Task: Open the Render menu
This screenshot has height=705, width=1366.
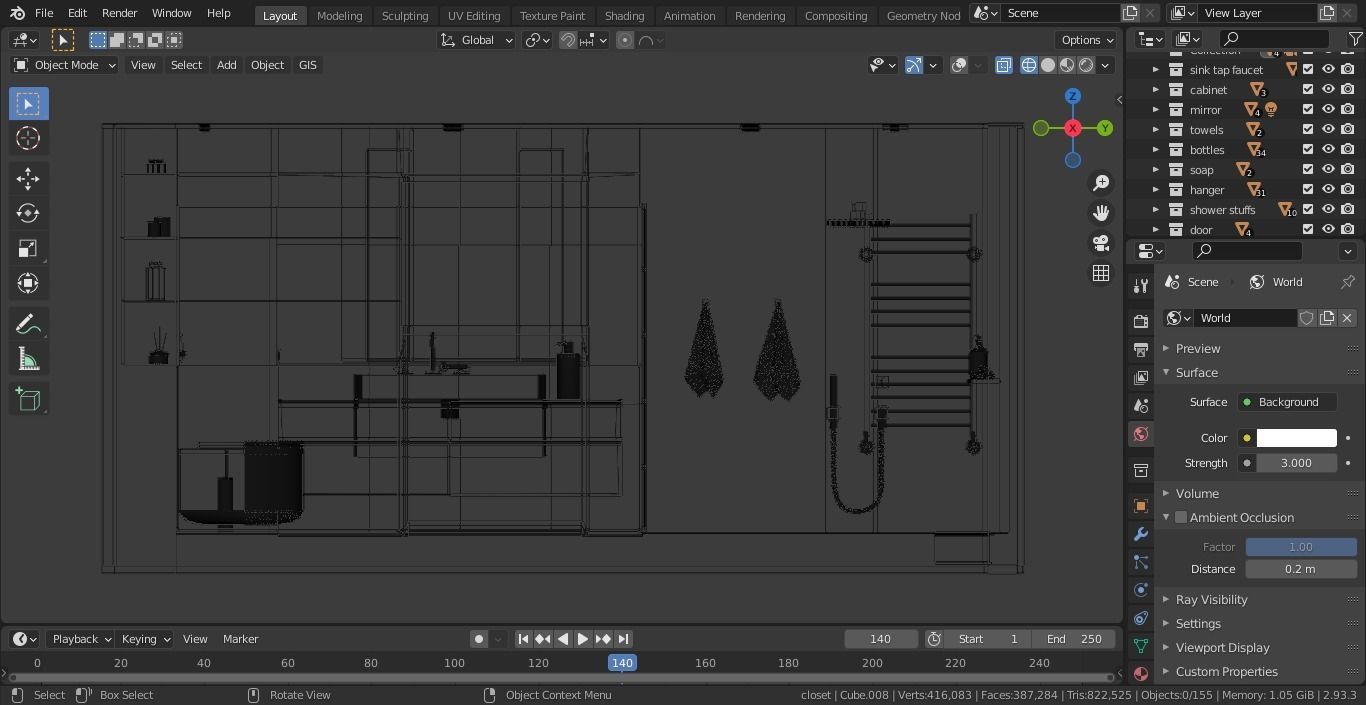Action: 119,13
